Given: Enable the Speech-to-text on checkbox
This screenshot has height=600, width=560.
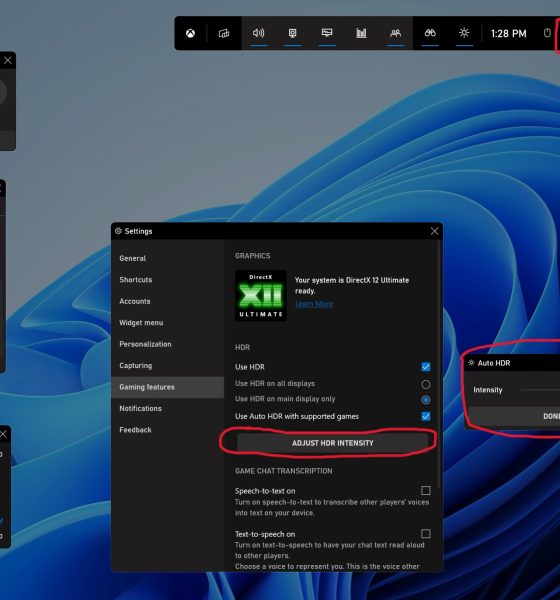Looking at the screenshot, I should (426, 491).
